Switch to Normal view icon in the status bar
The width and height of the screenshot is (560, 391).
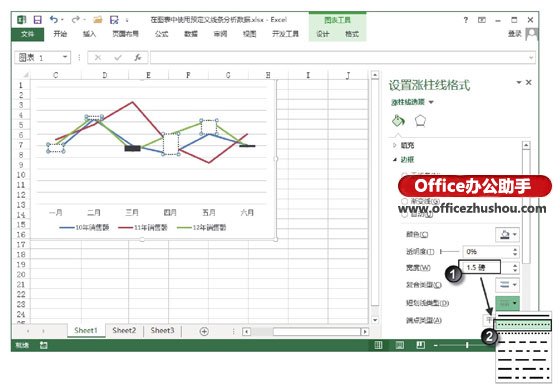(x=378, y=345)
